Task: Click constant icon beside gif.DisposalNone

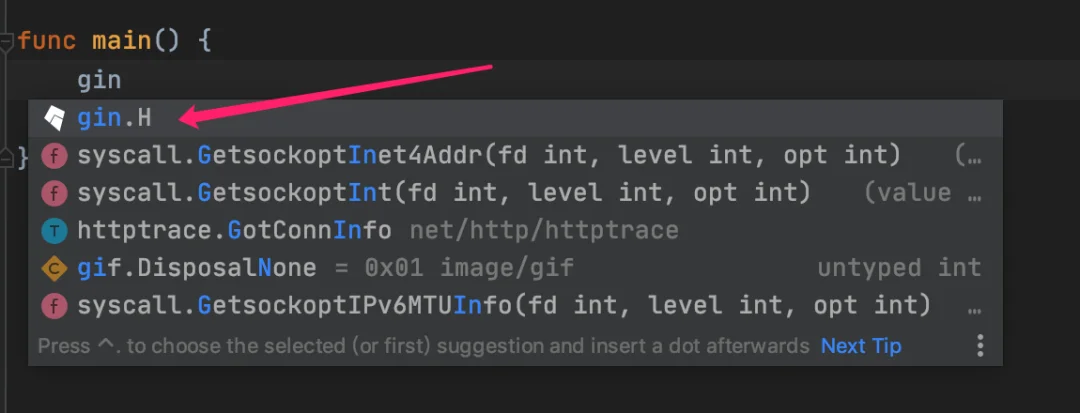Action: pyautogui.click(x=54, y=268)
